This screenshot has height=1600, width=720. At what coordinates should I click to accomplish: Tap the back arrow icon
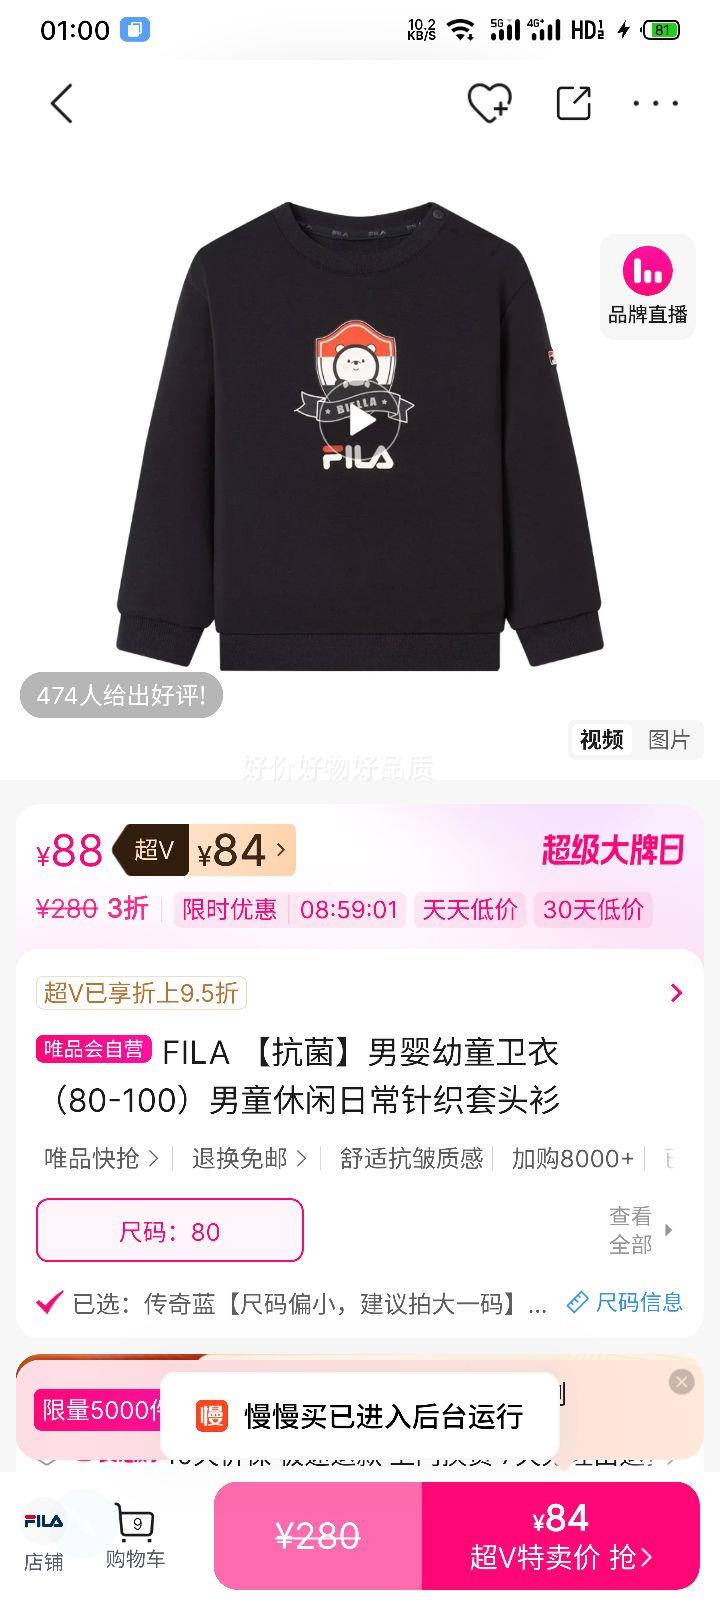[x=62, y=103]
